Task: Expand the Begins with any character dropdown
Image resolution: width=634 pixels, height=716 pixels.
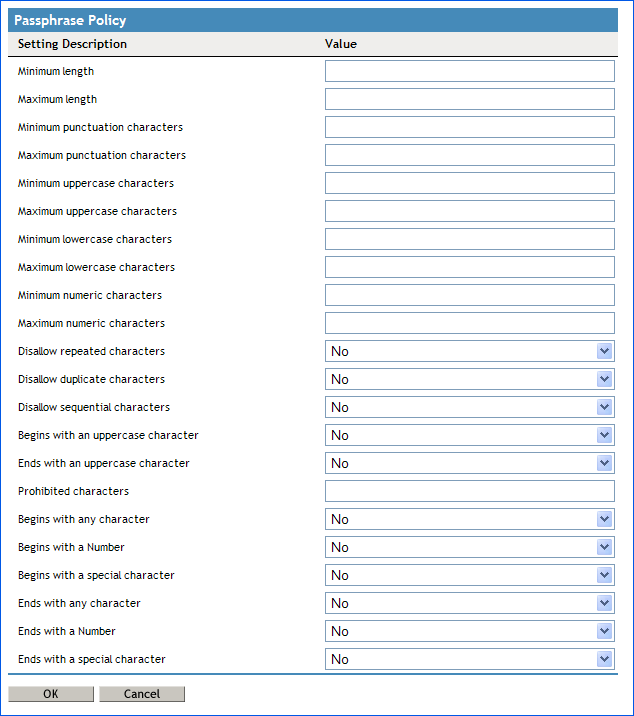Action: tap(469, 519)
